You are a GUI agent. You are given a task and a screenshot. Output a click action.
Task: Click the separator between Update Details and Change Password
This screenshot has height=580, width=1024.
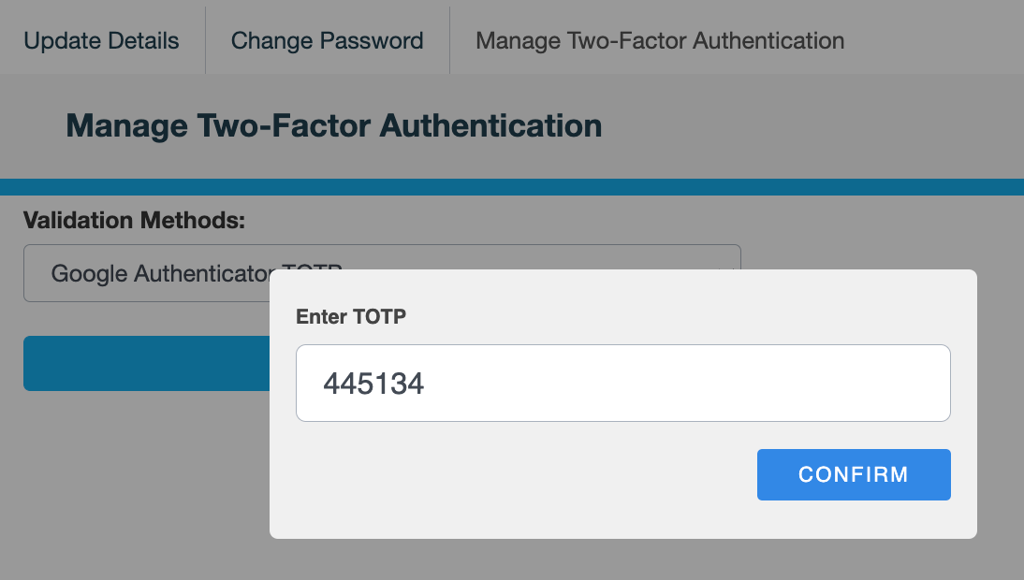click(205, 41)
